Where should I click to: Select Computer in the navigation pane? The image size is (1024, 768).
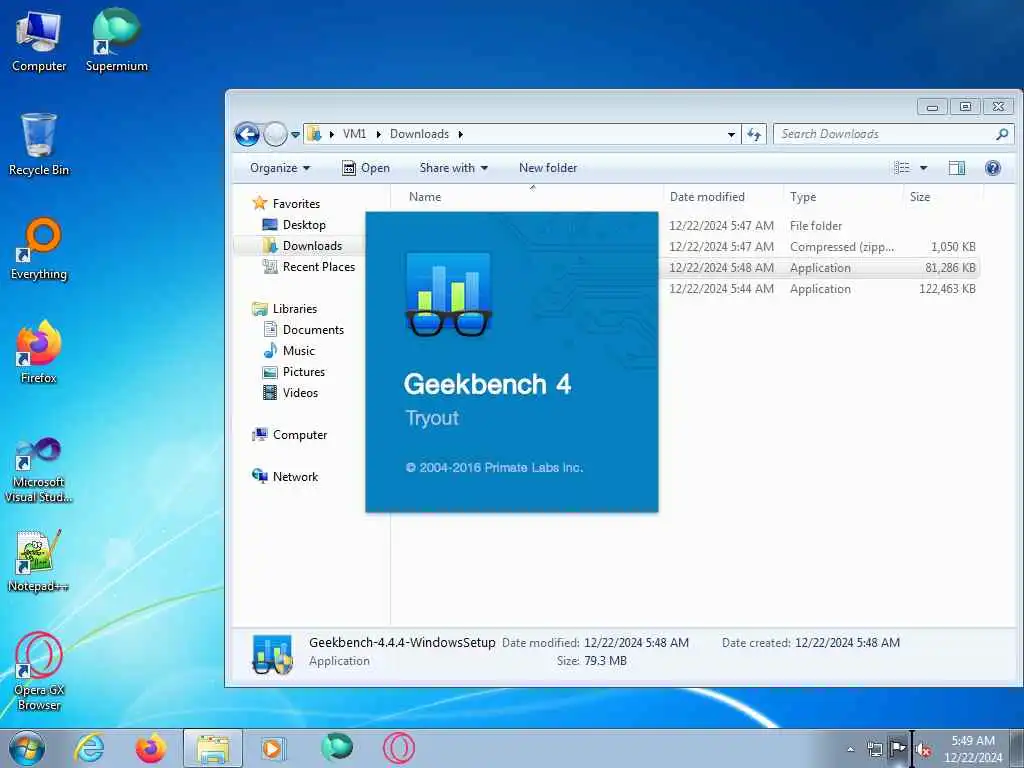pyautogui.click(x=289, y=435)
